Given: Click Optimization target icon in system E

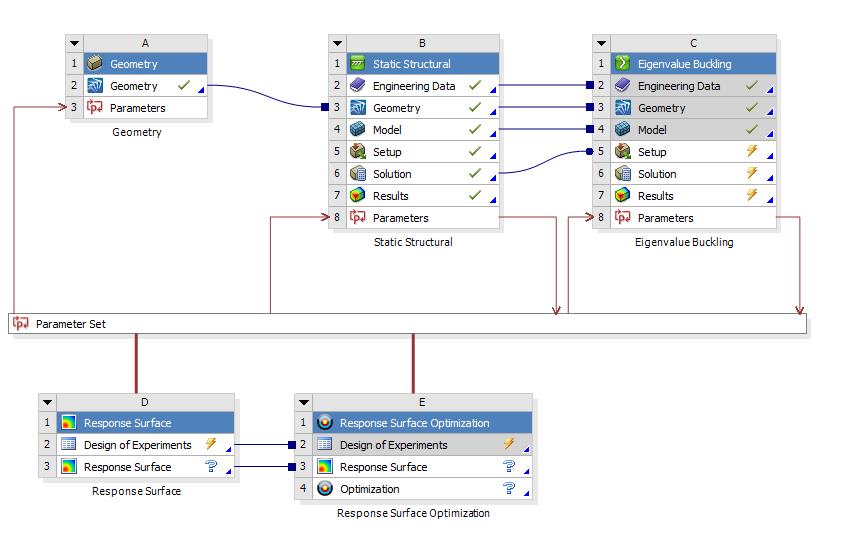Looking at the screenshot, I should coord(325,489).
